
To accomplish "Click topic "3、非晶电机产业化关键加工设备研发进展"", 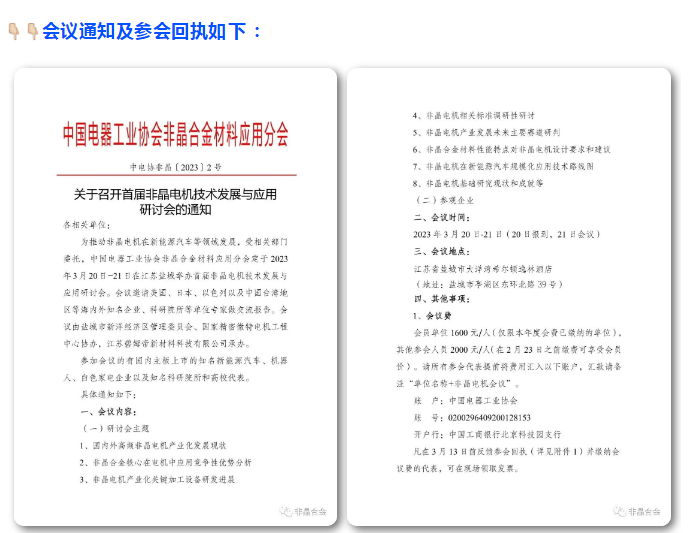I will (157, 479).
